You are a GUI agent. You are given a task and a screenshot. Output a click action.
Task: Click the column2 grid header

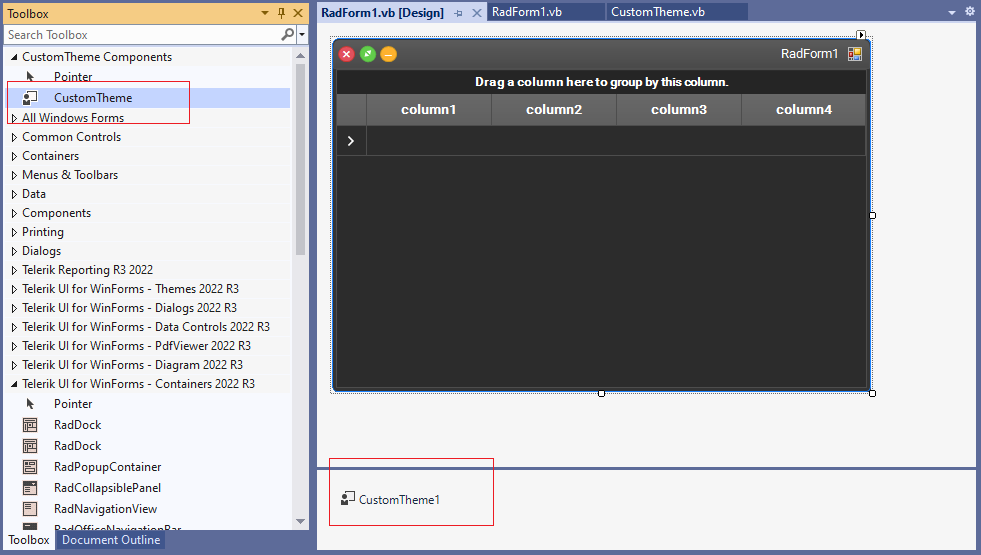[554, 109]
